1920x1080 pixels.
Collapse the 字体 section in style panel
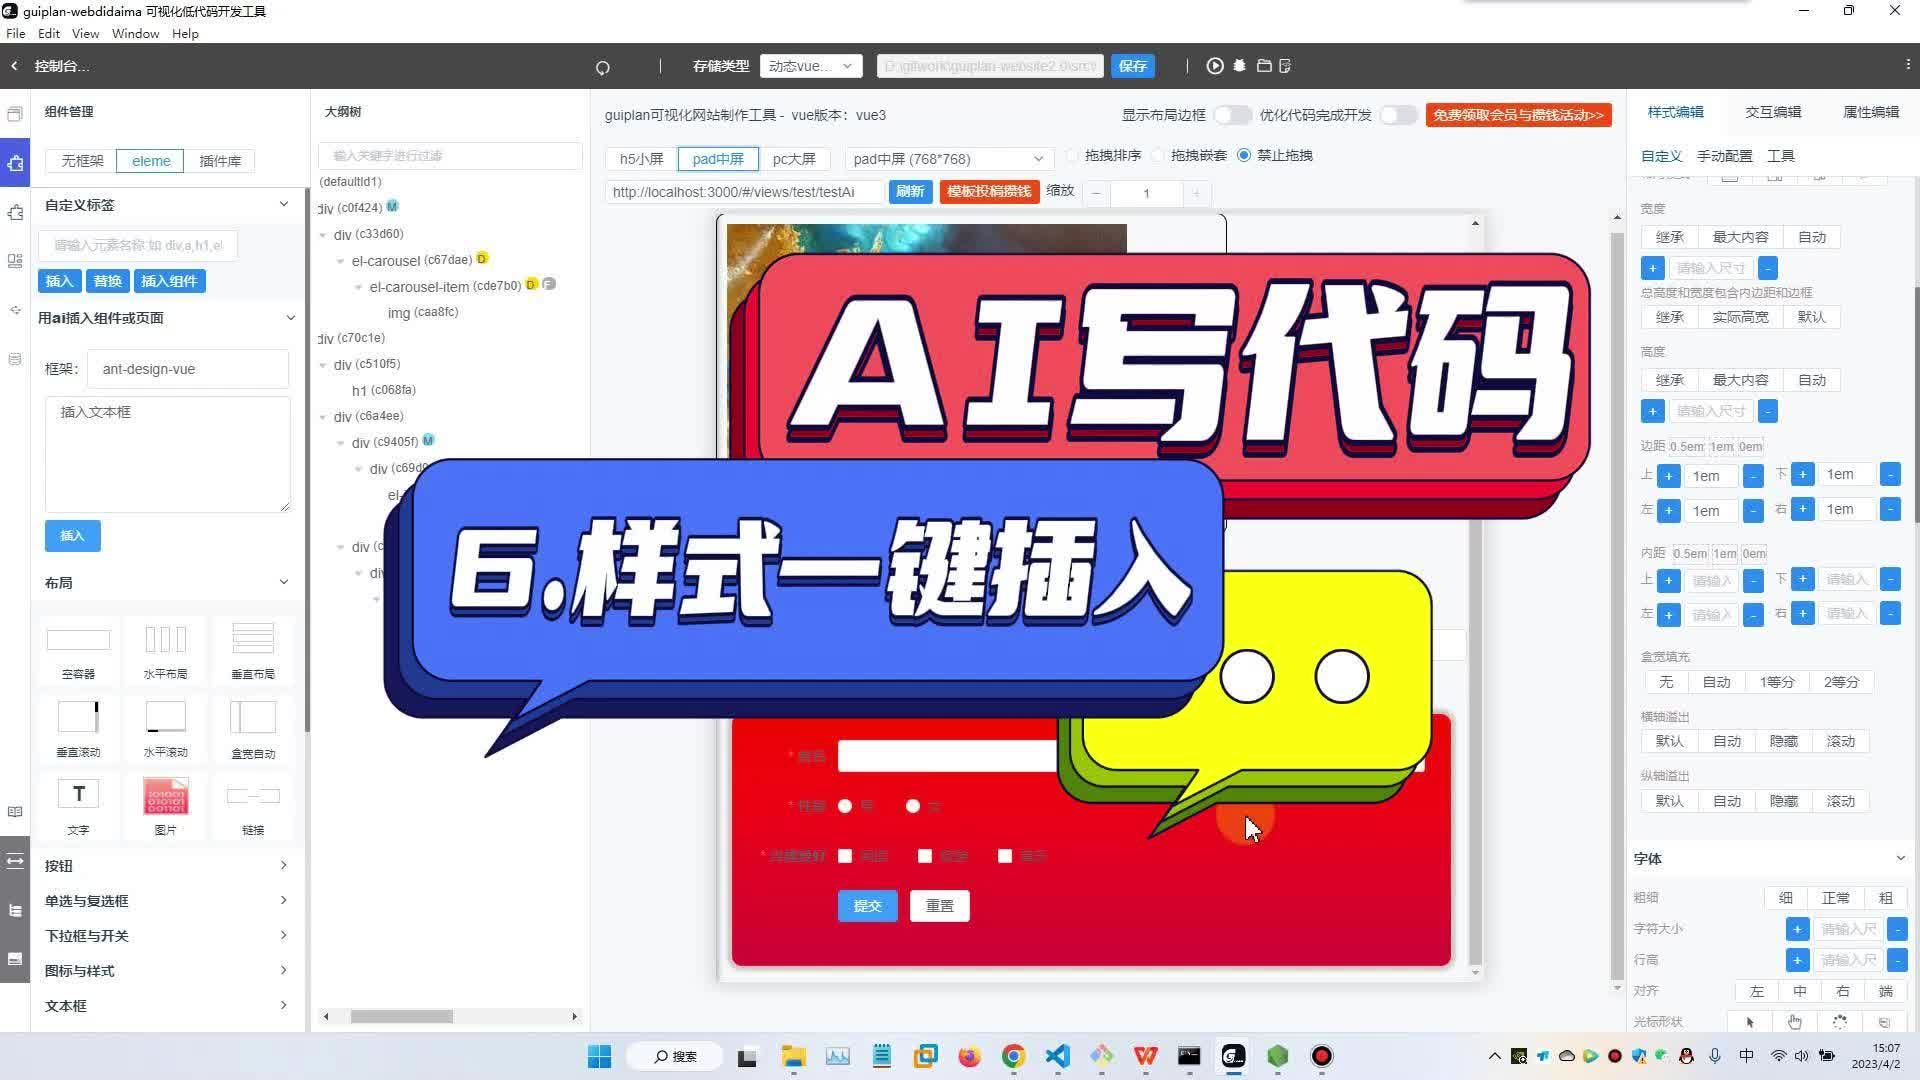point(1900,858)
